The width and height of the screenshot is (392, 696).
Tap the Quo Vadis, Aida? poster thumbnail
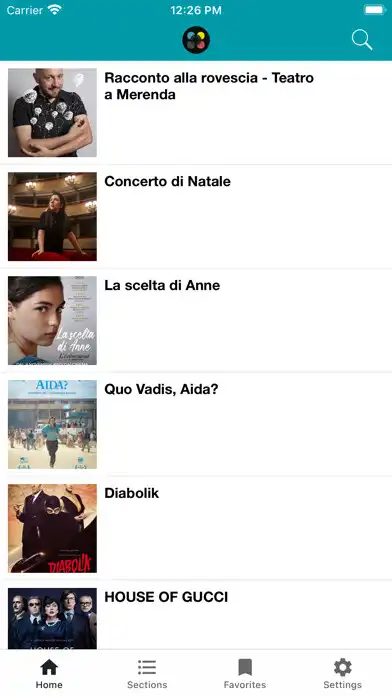click(x=52, y=424)
